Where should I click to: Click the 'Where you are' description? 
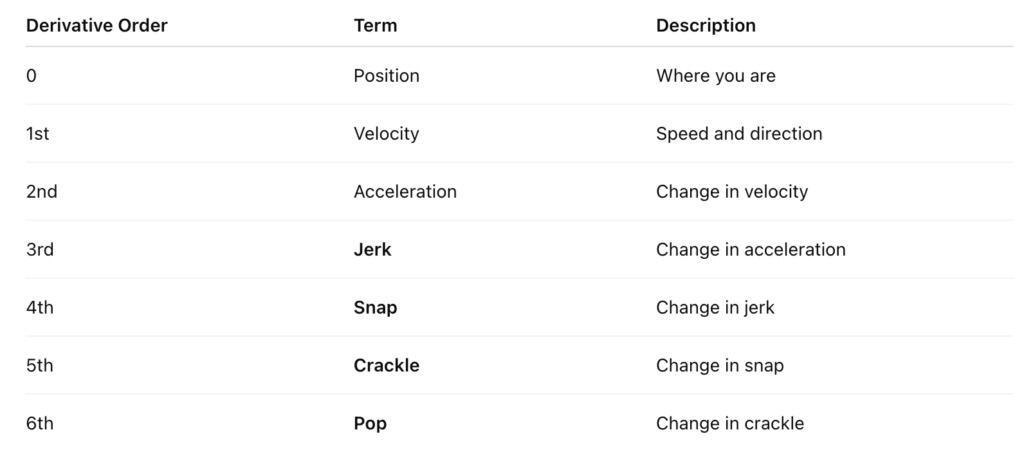coord(715,76)
